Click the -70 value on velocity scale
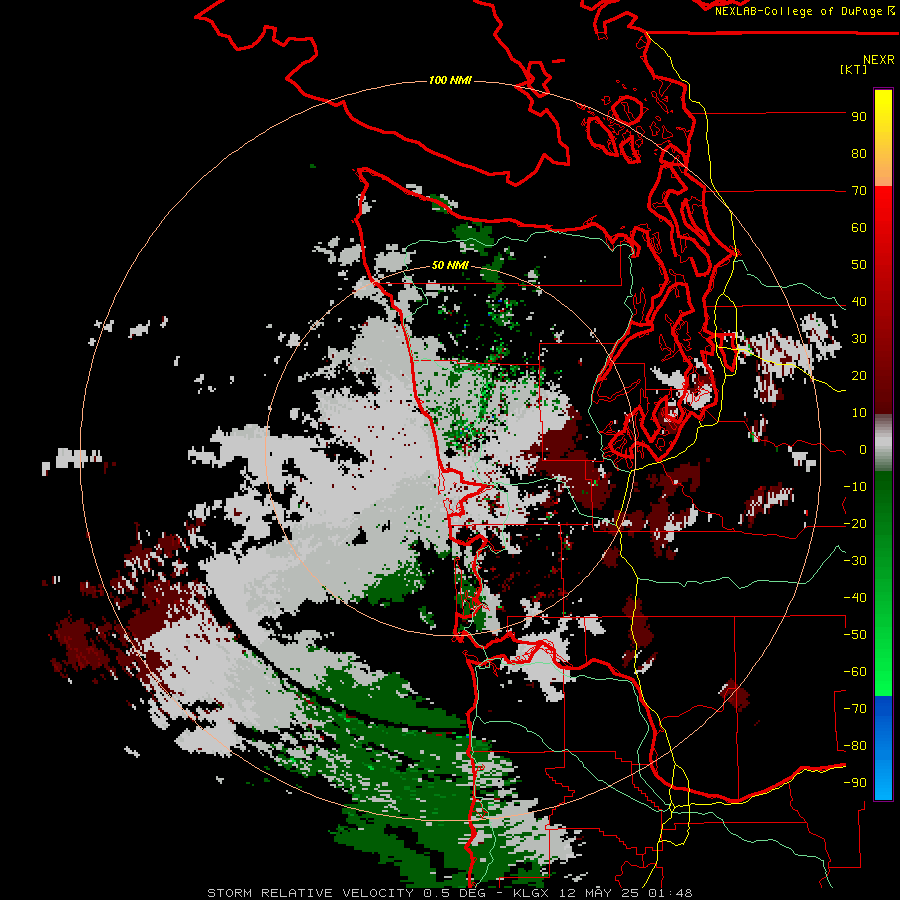900x900 pixels. (x=855, y=709)
